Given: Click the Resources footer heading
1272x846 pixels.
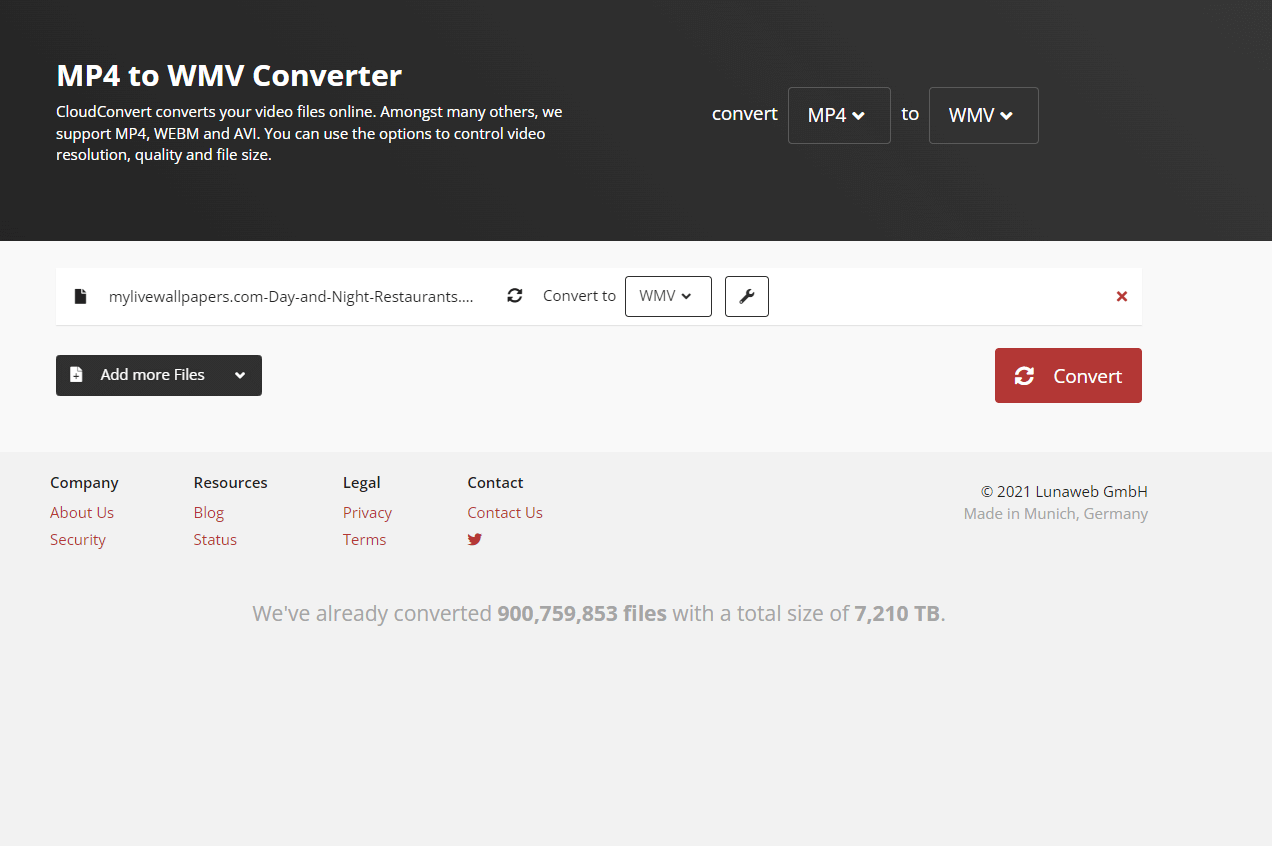Looking at the screenshot, I should coord(231,482).
